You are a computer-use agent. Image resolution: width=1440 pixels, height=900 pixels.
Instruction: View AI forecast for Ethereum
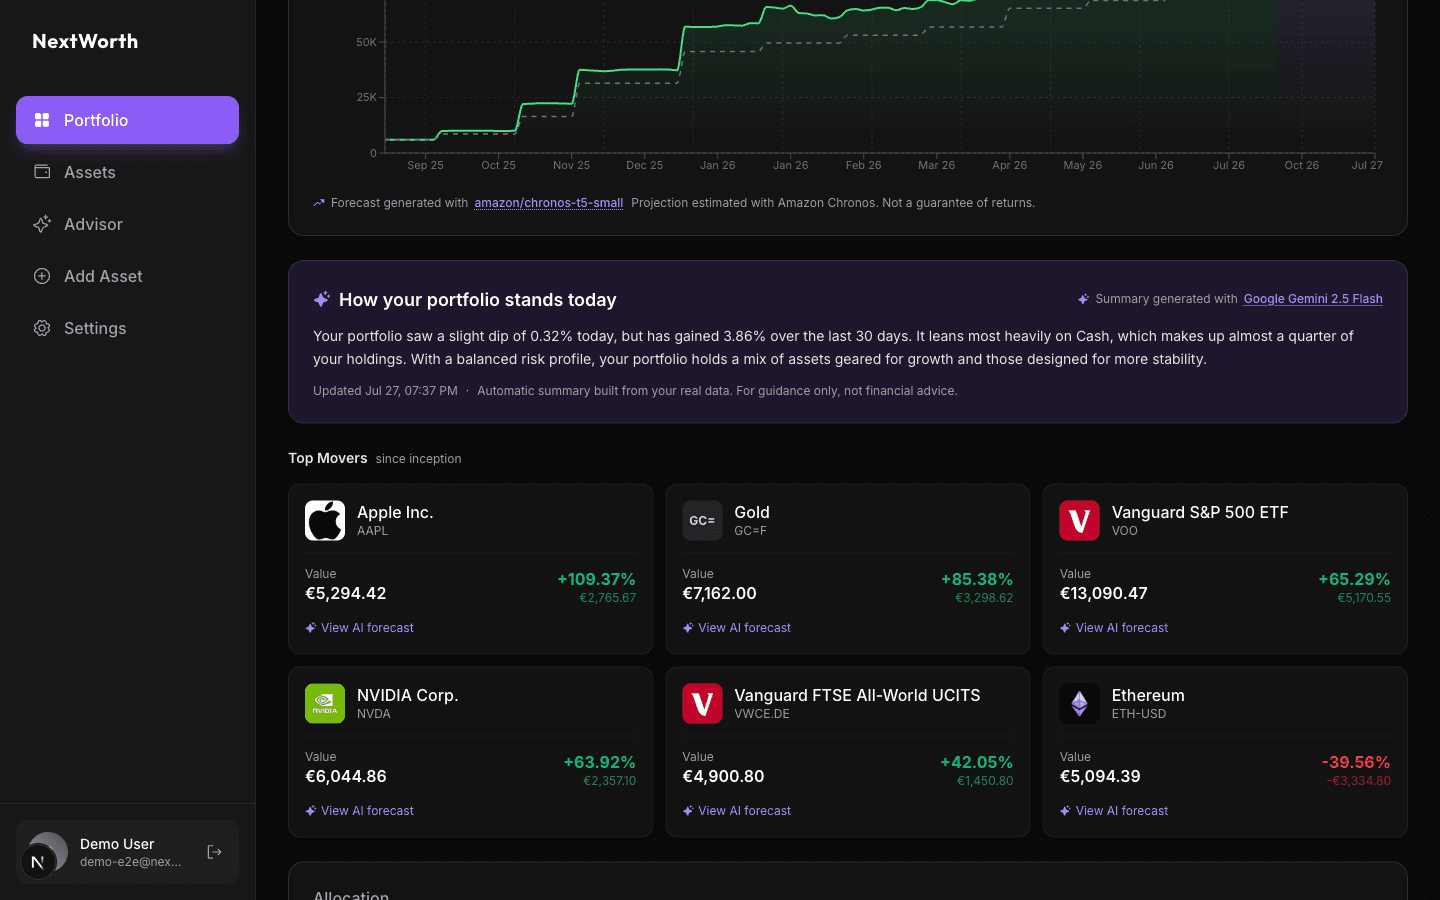(x=1113, y=811)
